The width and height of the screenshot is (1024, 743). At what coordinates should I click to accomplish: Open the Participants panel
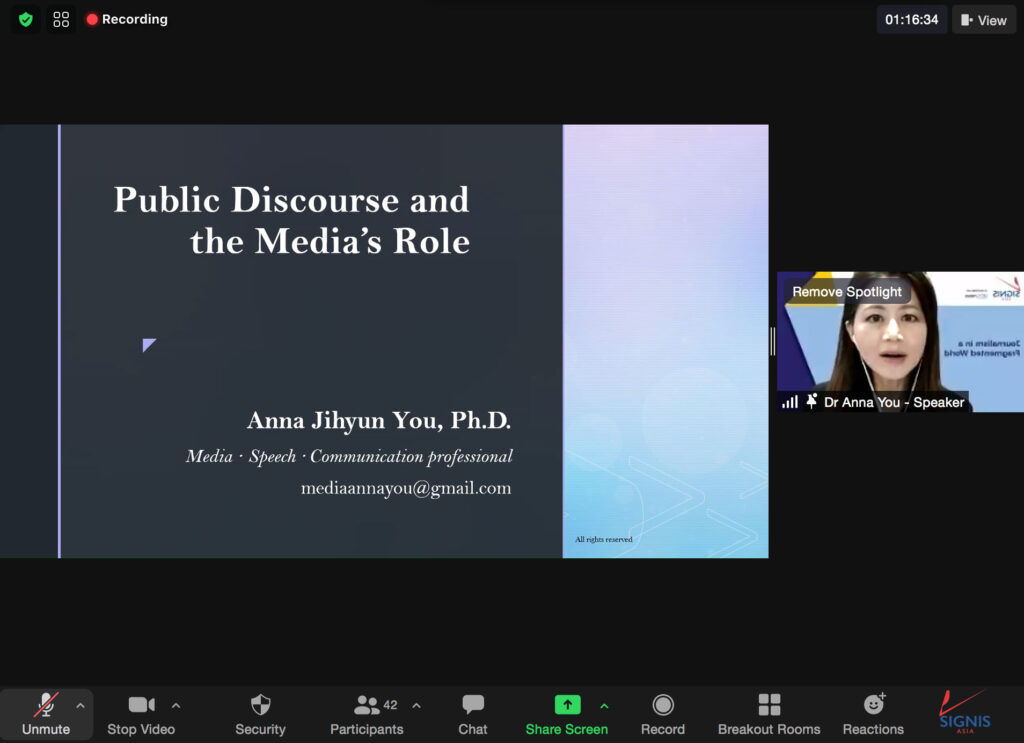367,705
